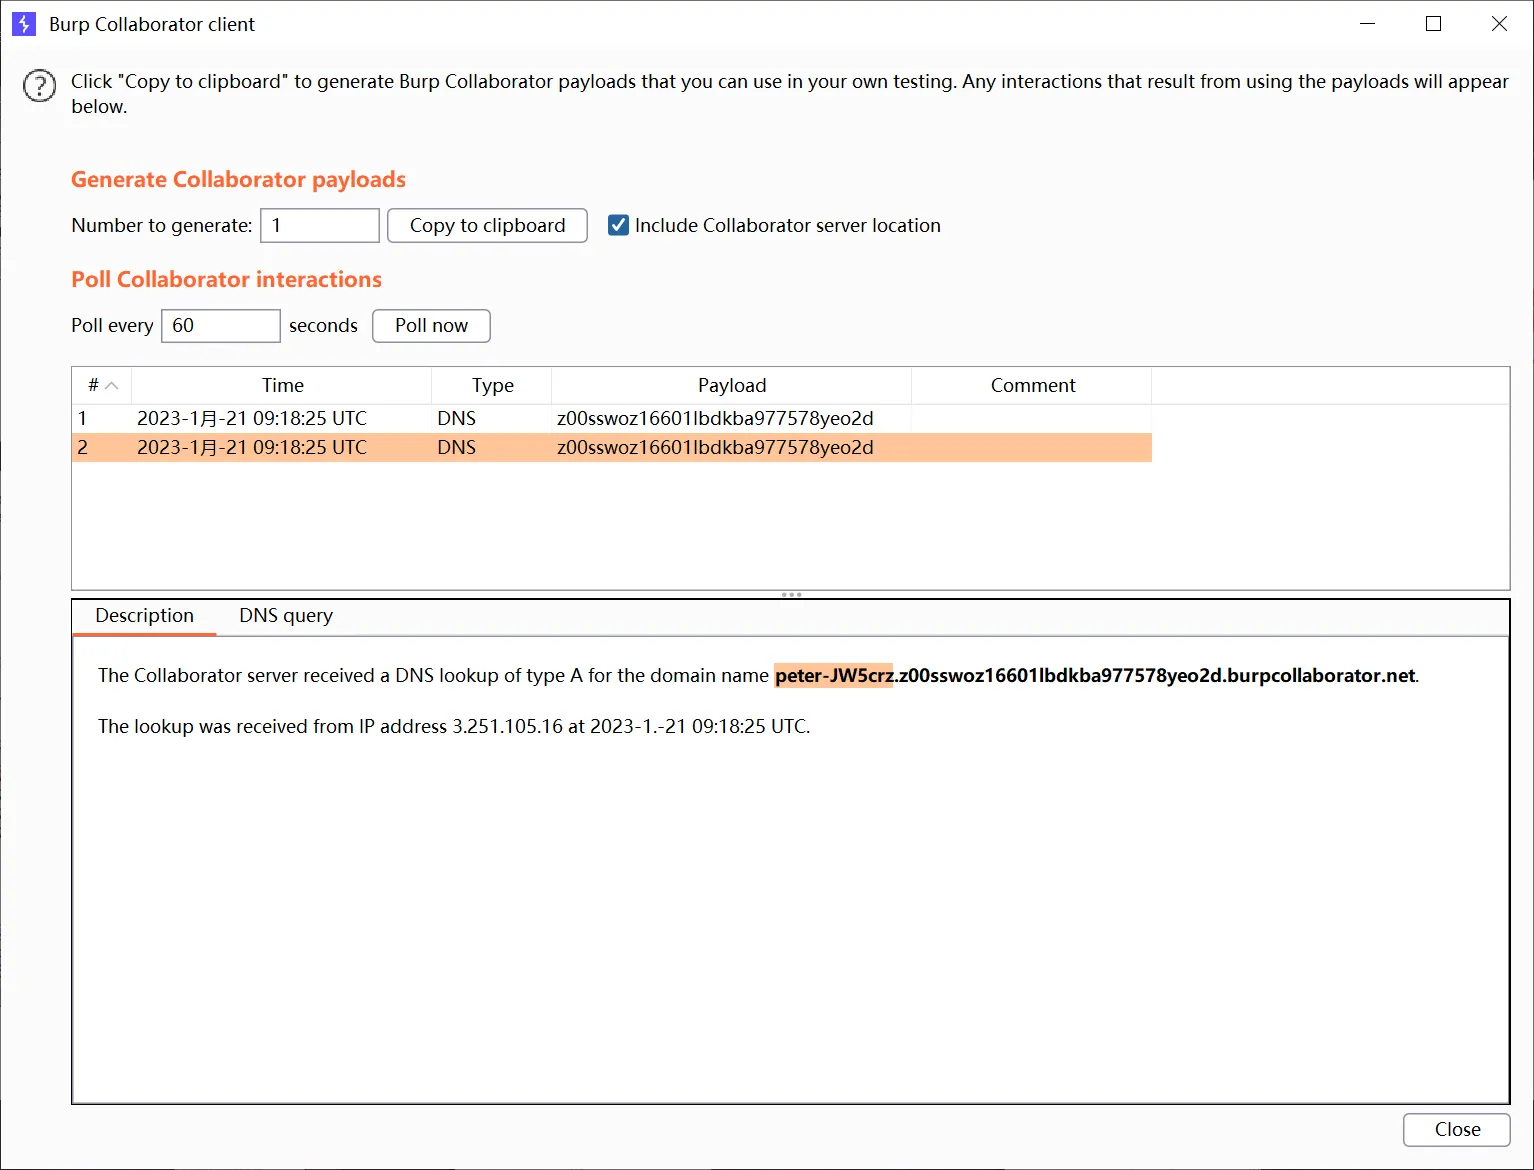Close the Collaborator client with Close button
This screenshot has width=1534, height=1170.
(1457, 1130)
